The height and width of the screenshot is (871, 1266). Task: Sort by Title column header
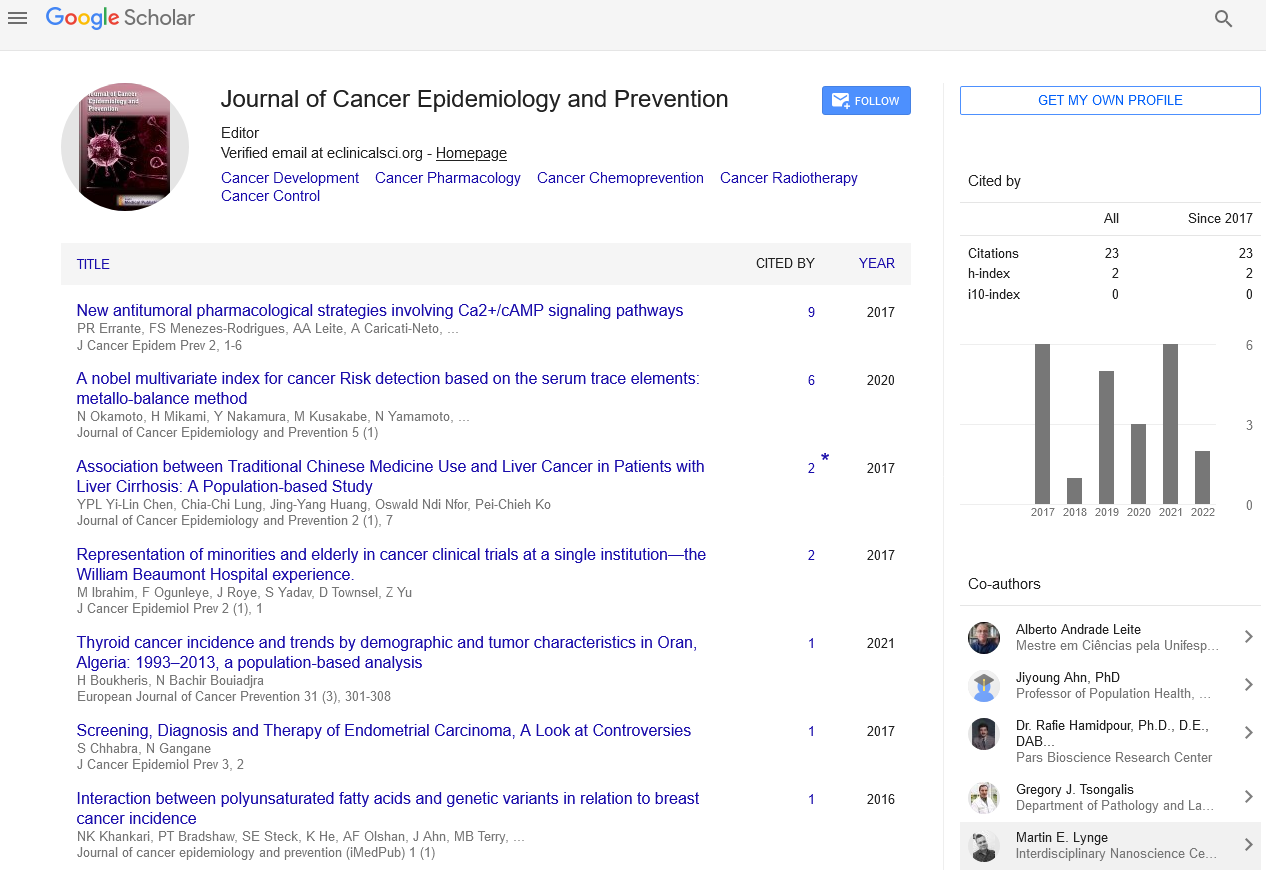pyautogui.click(x=93, y=264)
